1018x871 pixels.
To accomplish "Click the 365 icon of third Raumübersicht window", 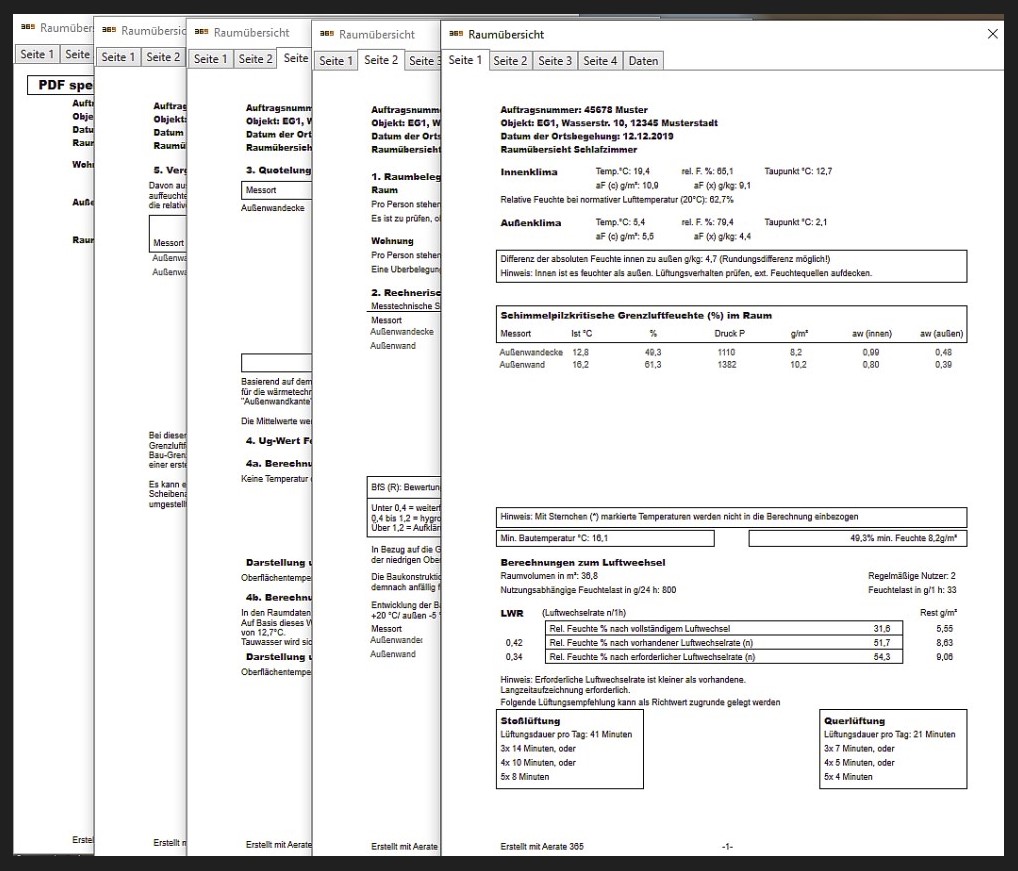I will pos(201,32).
